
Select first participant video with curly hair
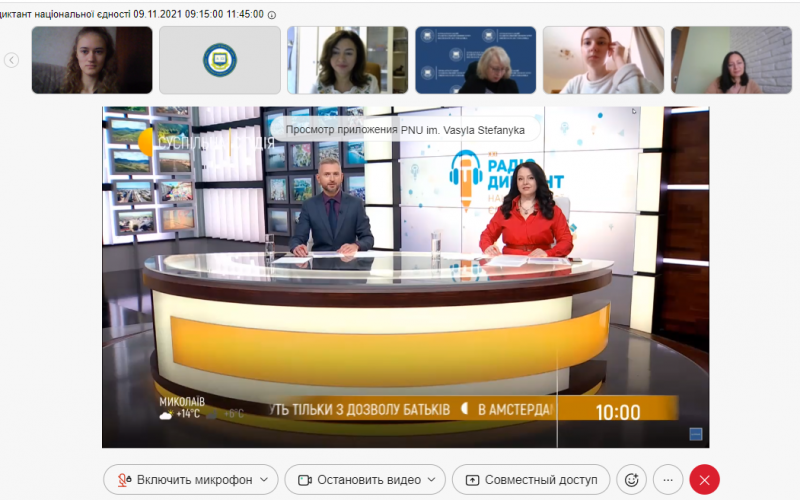(92, 60)
